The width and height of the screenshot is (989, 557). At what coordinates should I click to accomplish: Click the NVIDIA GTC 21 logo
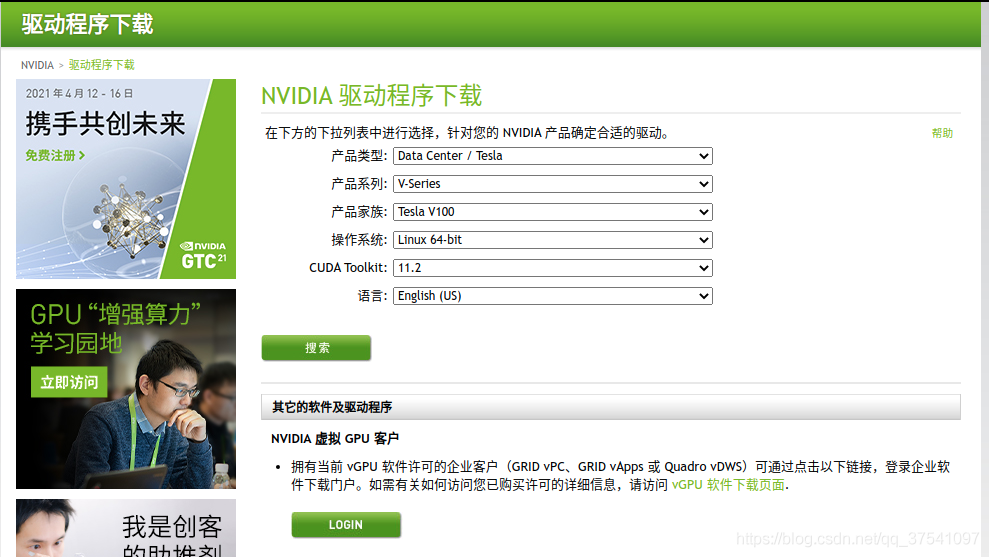pyautogui.click(x=203, y=256)
